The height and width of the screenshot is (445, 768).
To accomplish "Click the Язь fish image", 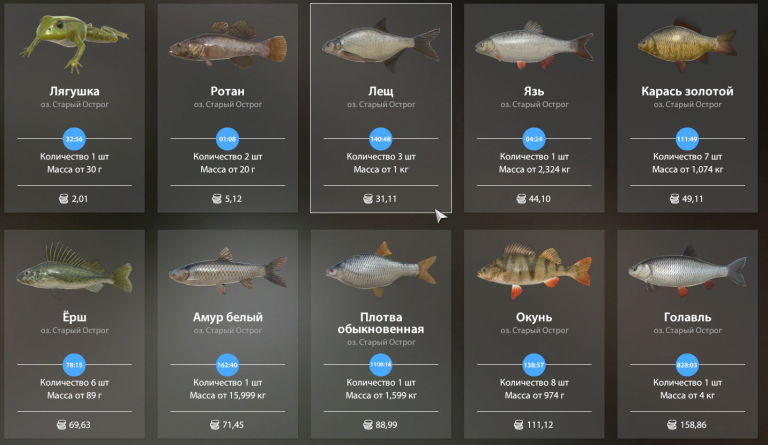I will point(534,45).
